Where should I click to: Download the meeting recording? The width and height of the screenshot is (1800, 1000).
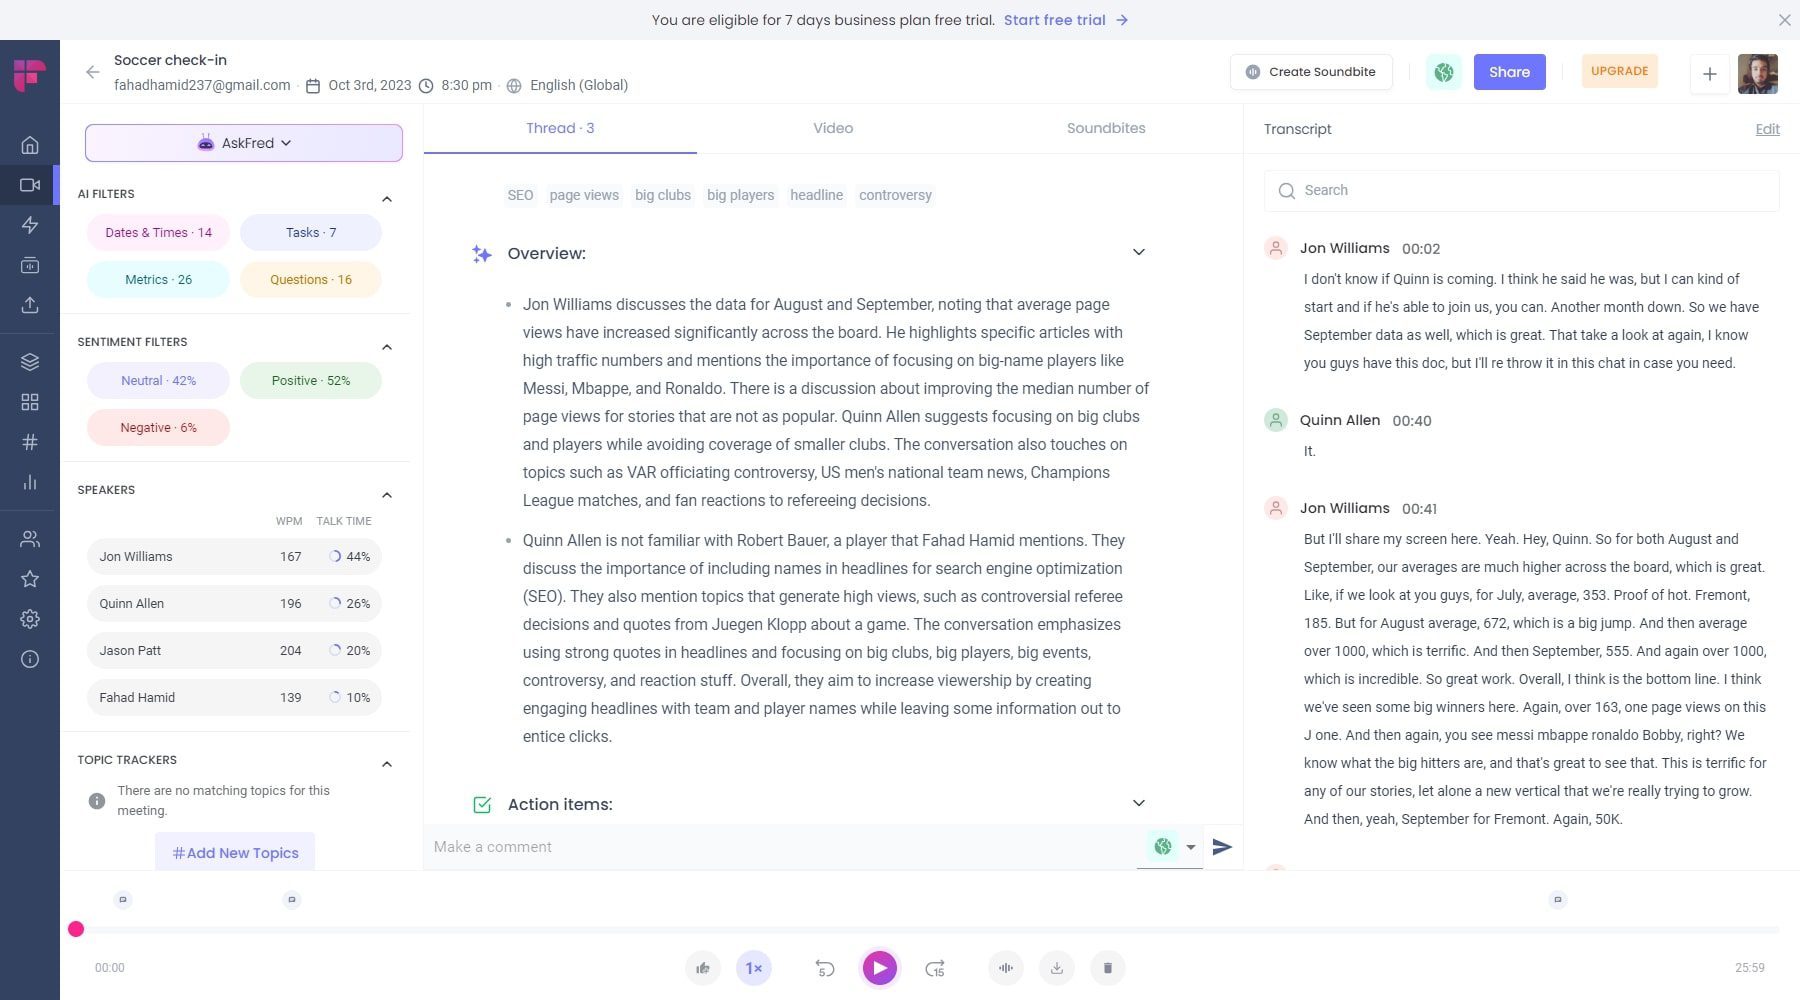(x=1056, y=968)
